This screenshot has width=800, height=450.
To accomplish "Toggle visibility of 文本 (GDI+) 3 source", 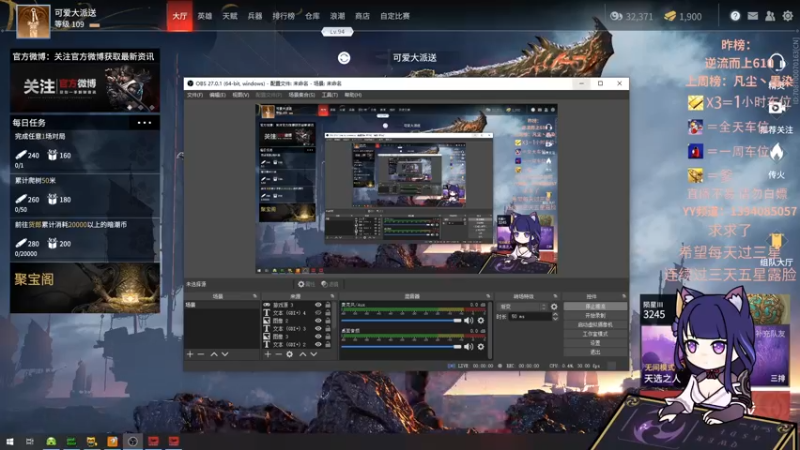I will 318,329.
